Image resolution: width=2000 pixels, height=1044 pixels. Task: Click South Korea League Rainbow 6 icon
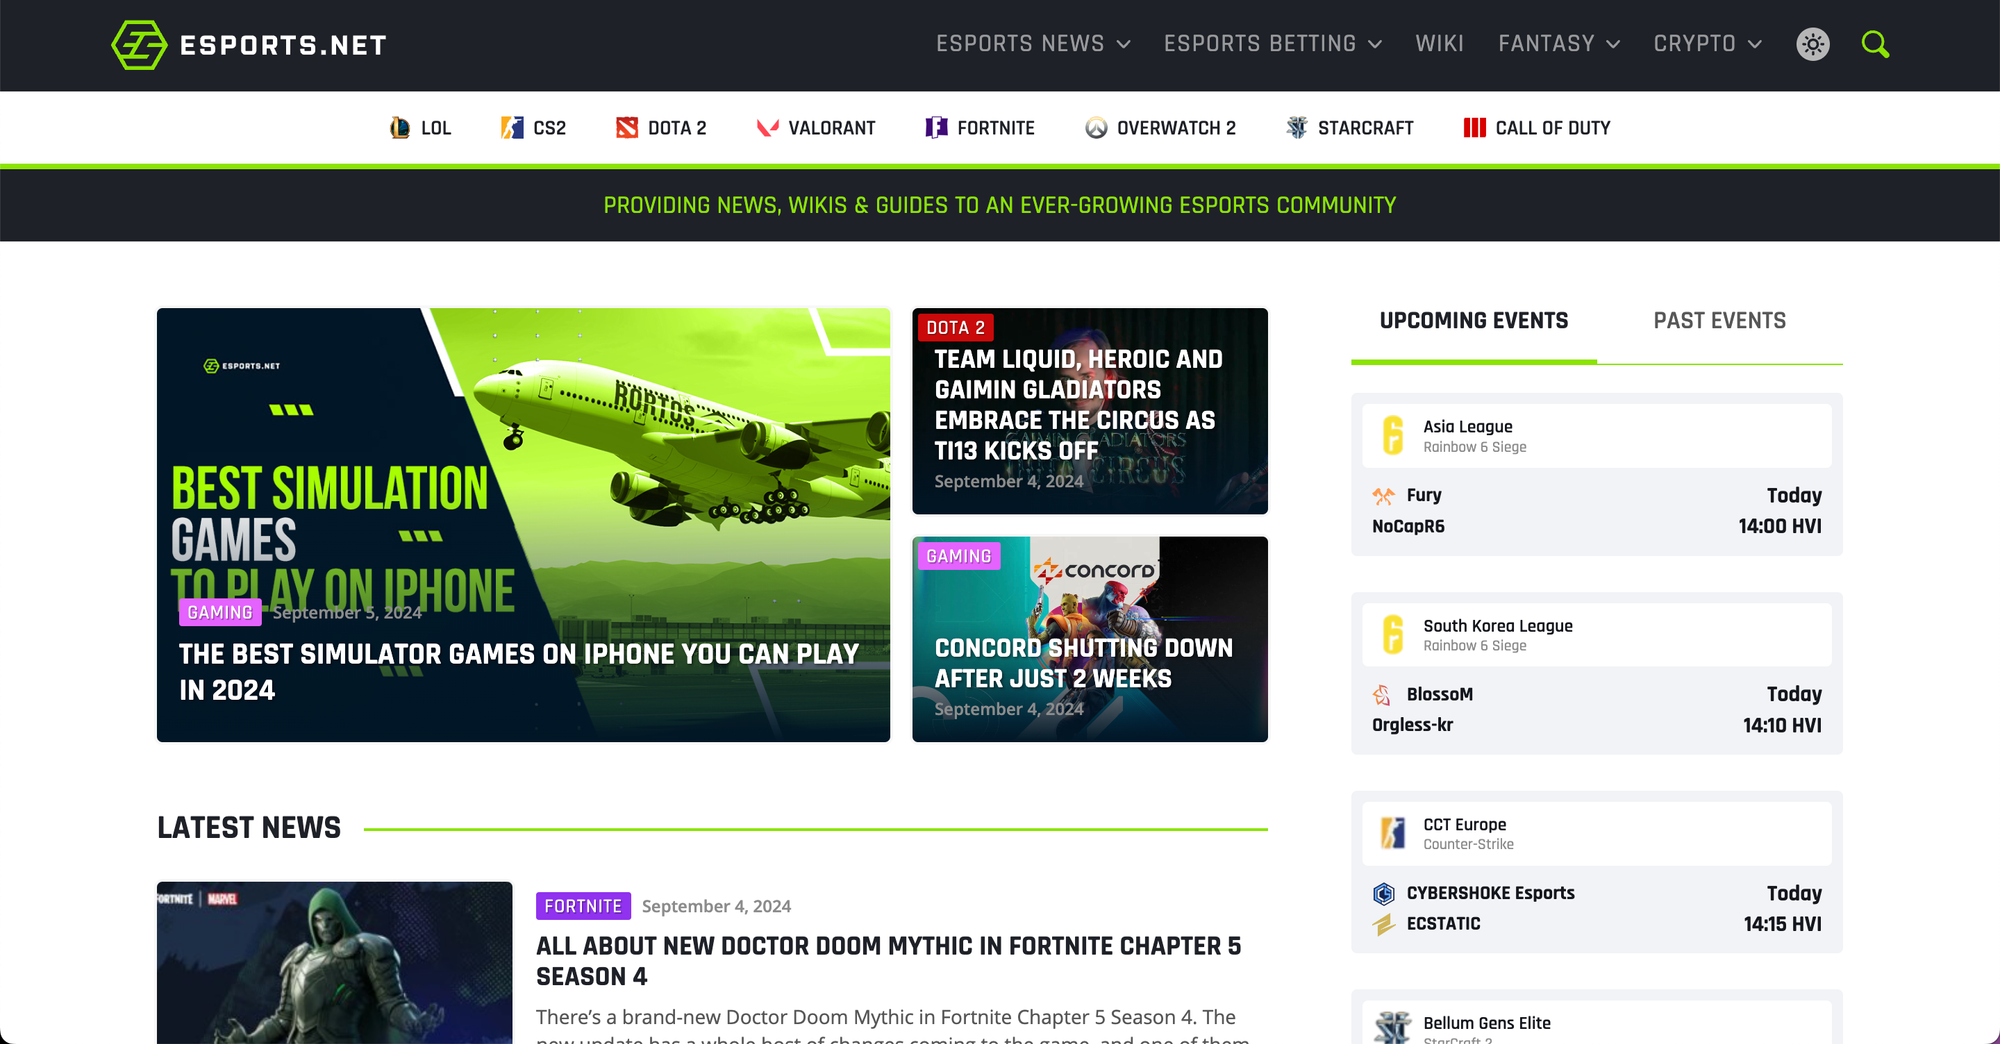[x=1393, y=635]
